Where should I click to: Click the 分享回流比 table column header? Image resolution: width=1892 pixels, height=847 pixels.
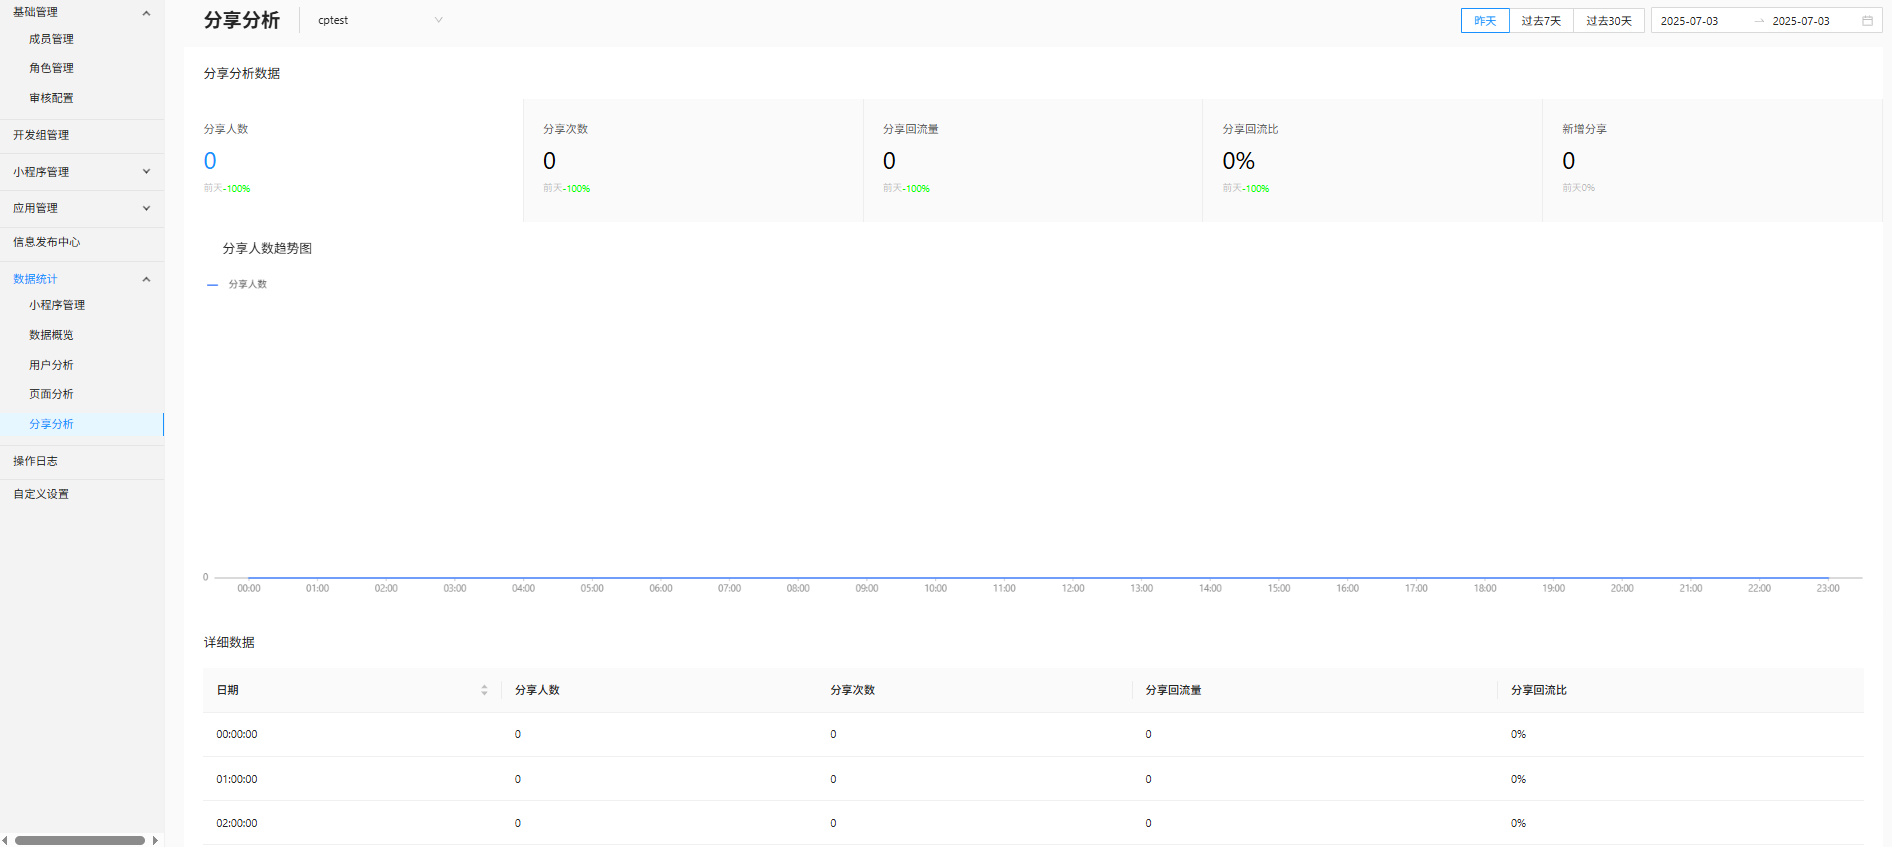pos(1539,690)
